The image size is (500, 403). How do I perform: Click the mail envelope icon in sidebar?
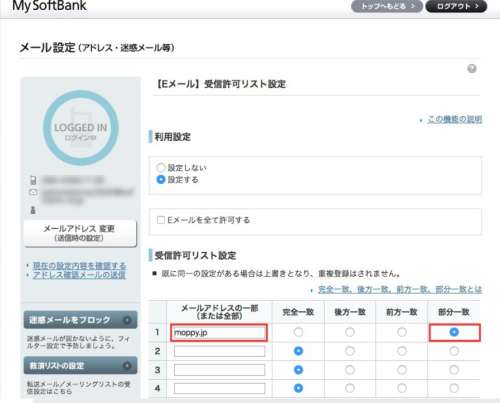tap(33, 192)
